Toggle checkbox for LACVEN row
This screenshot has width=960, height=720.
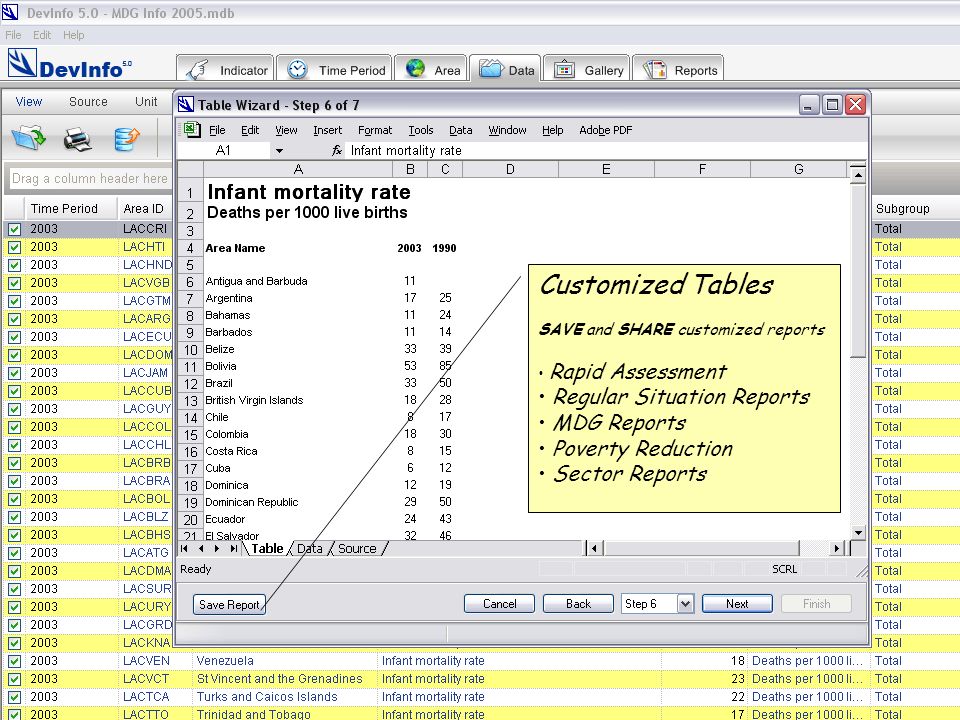click(x=14, y=661)
